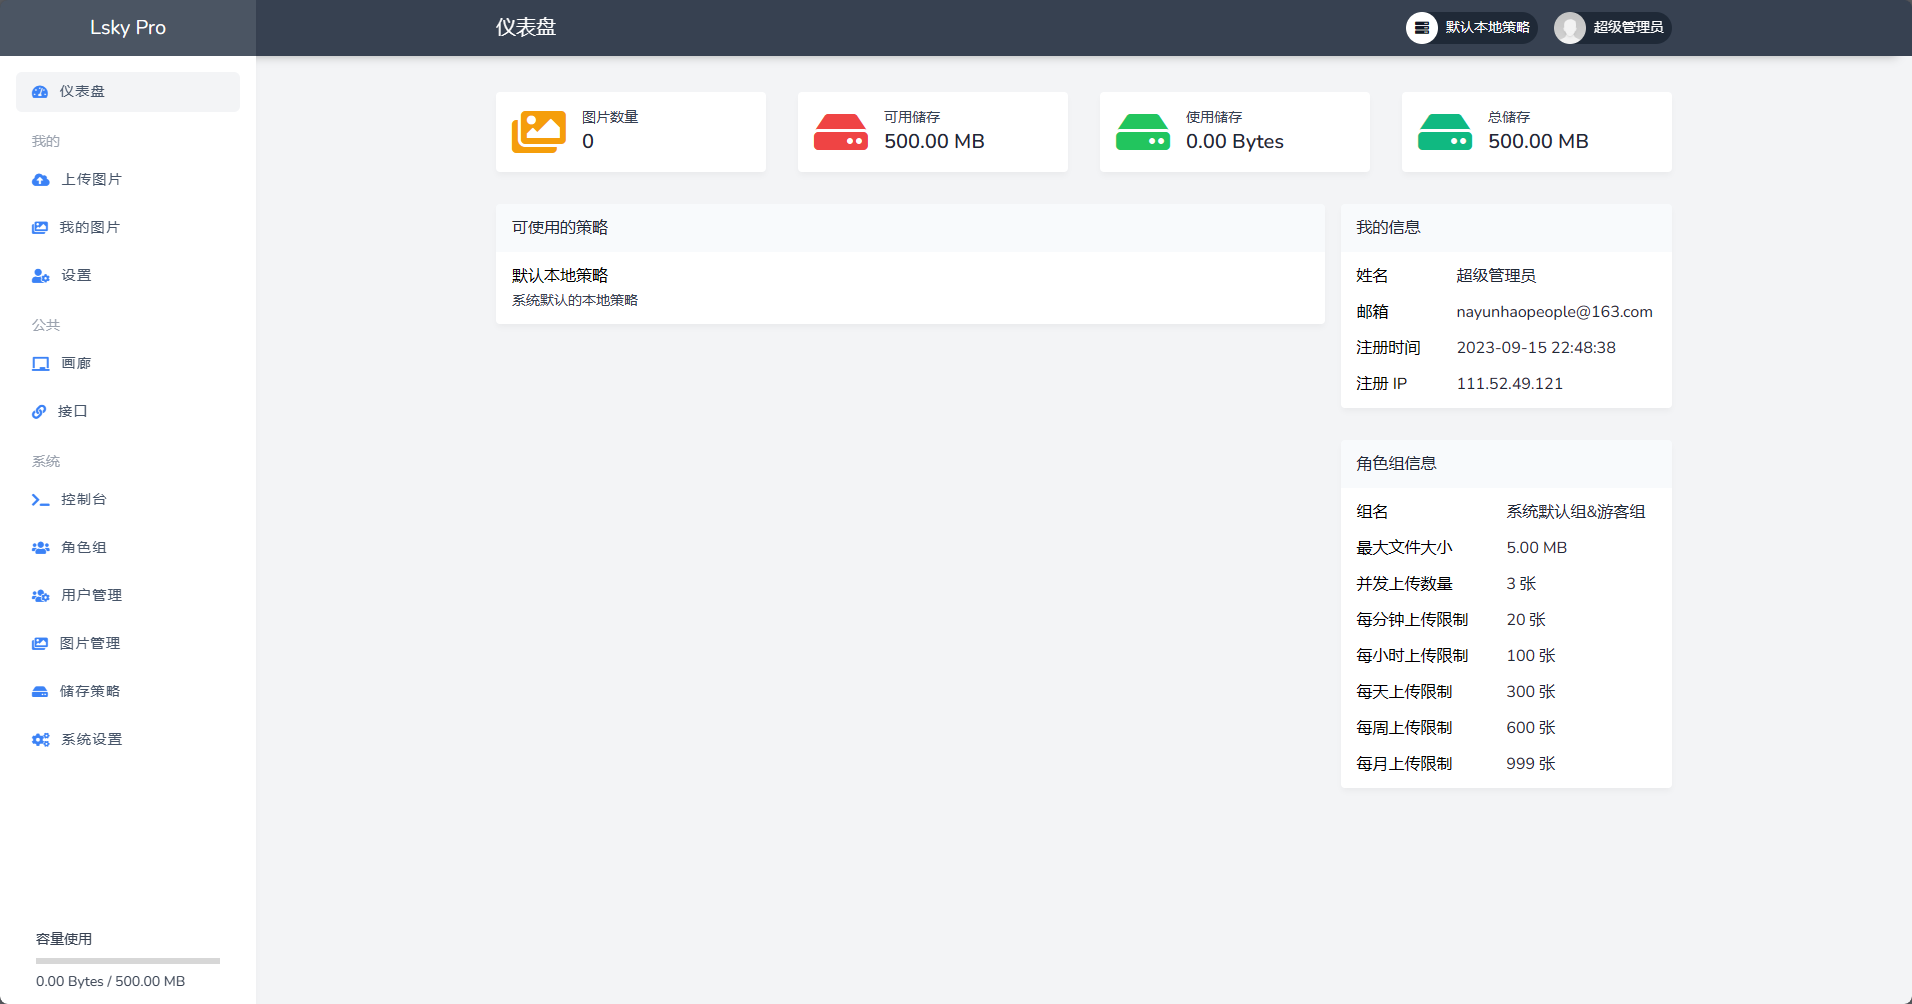
Task: Open the 储存策略 menu item
Action: pyautogui.click(x=128, y=692)
